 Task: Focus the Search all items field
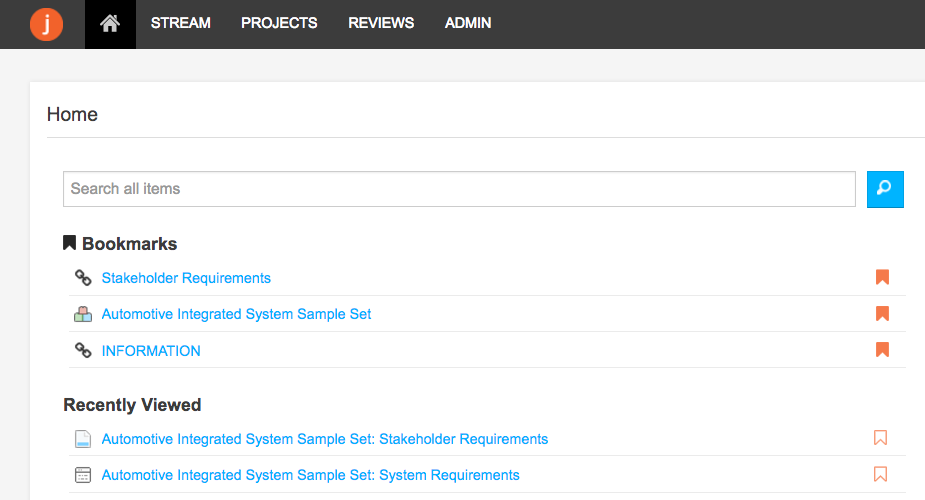(459, 189)
